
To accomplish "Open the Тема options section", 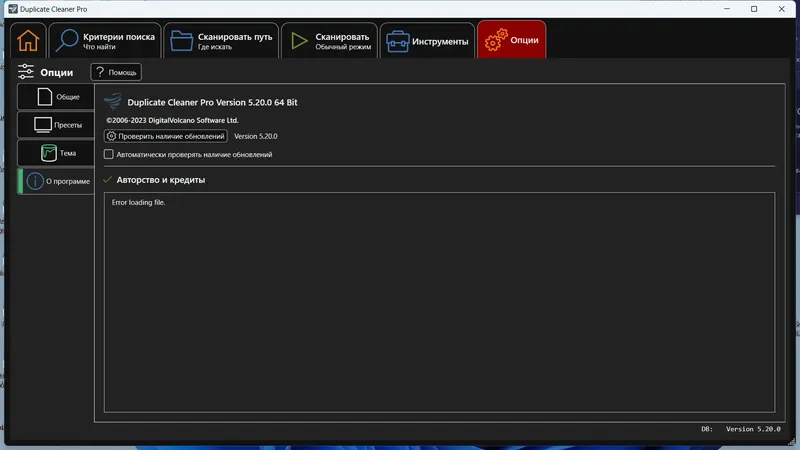I will coord(56,153).
